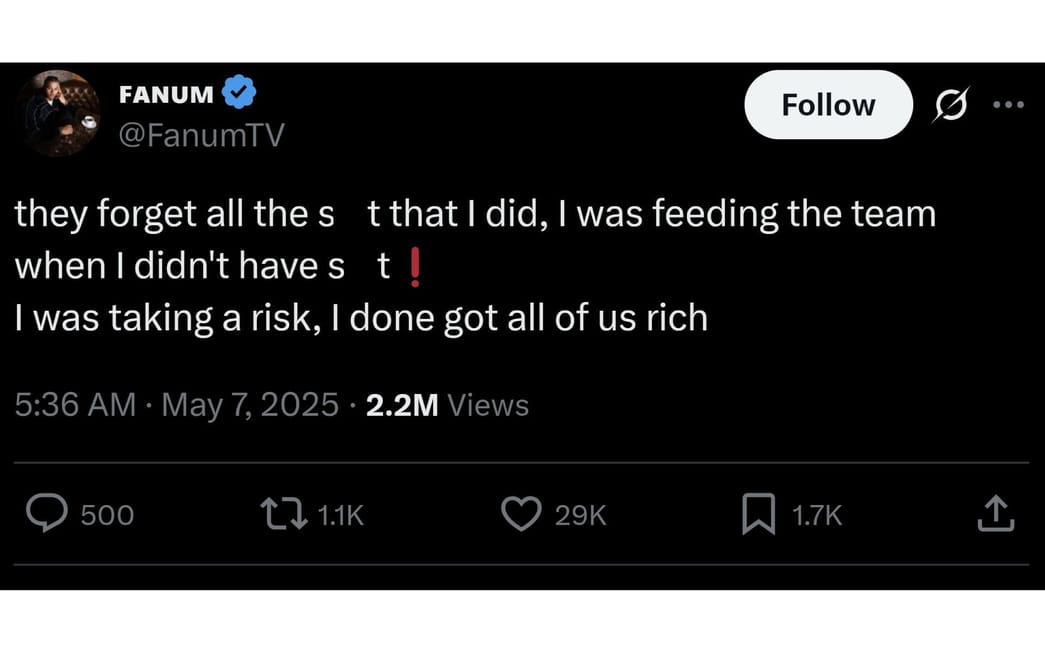This screenshot has width=1045, height=653.
Task: Click Fanum's profile picture
Action: 58,112
